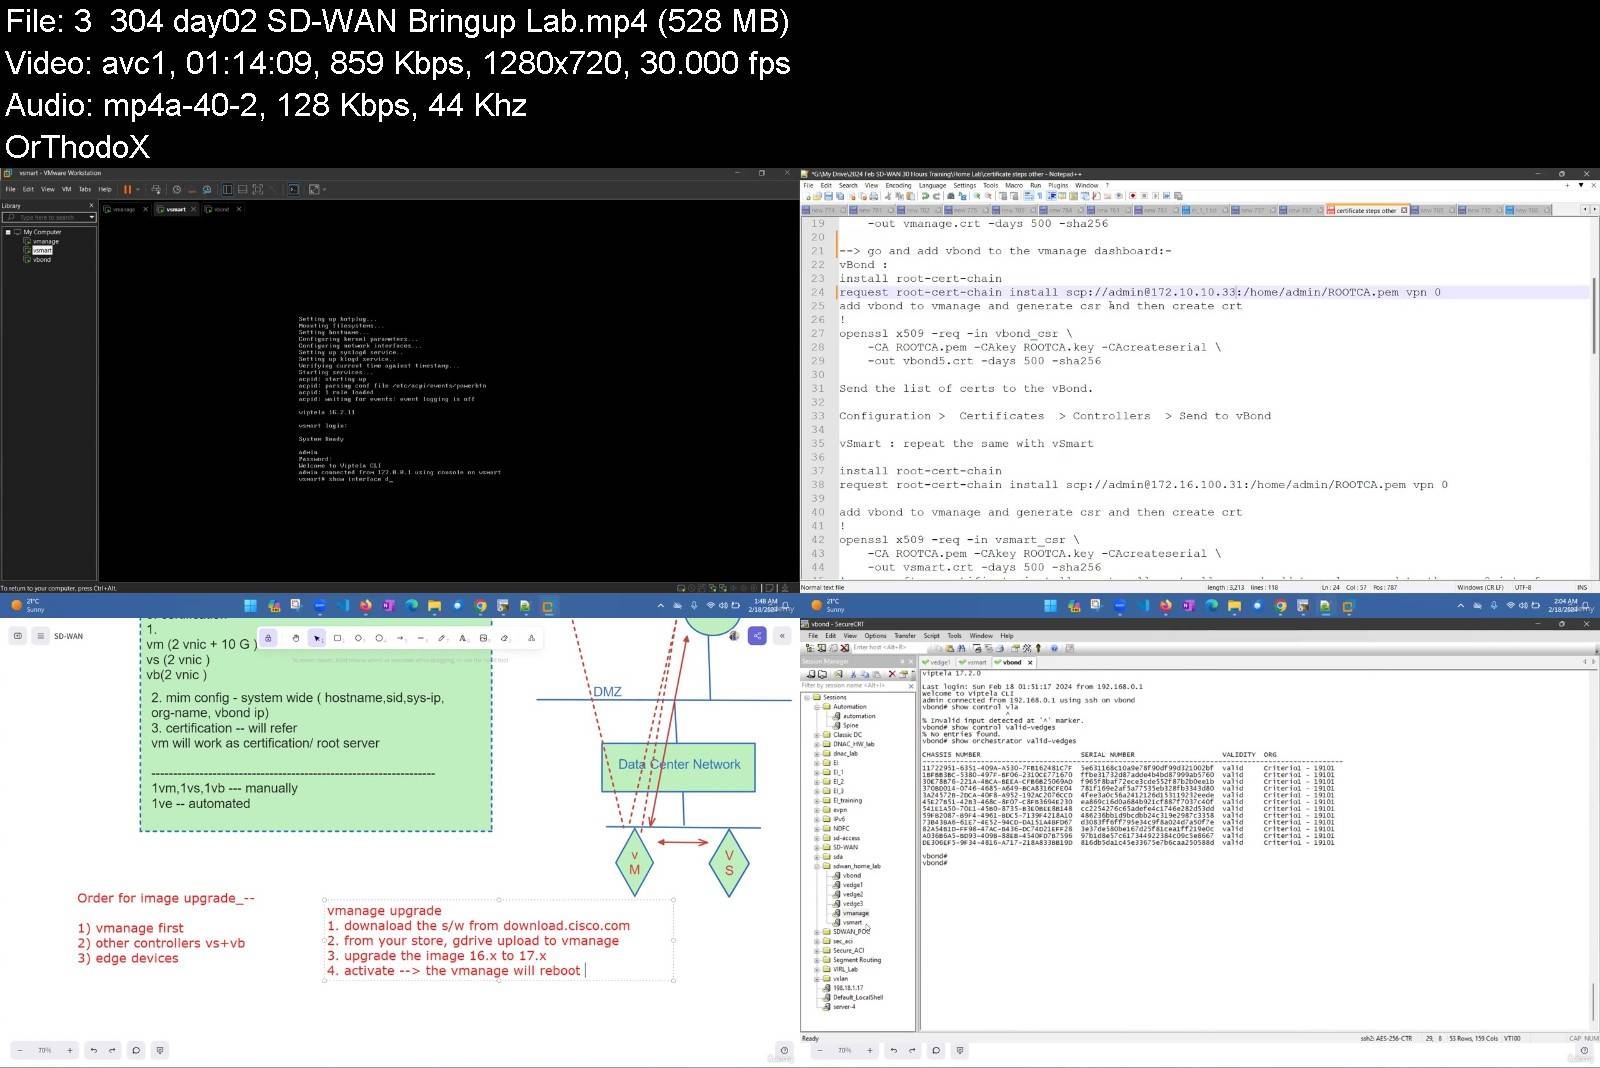
Task: Click Notepad++ save file toolbar icon
Action: click(x=828, y=196)
